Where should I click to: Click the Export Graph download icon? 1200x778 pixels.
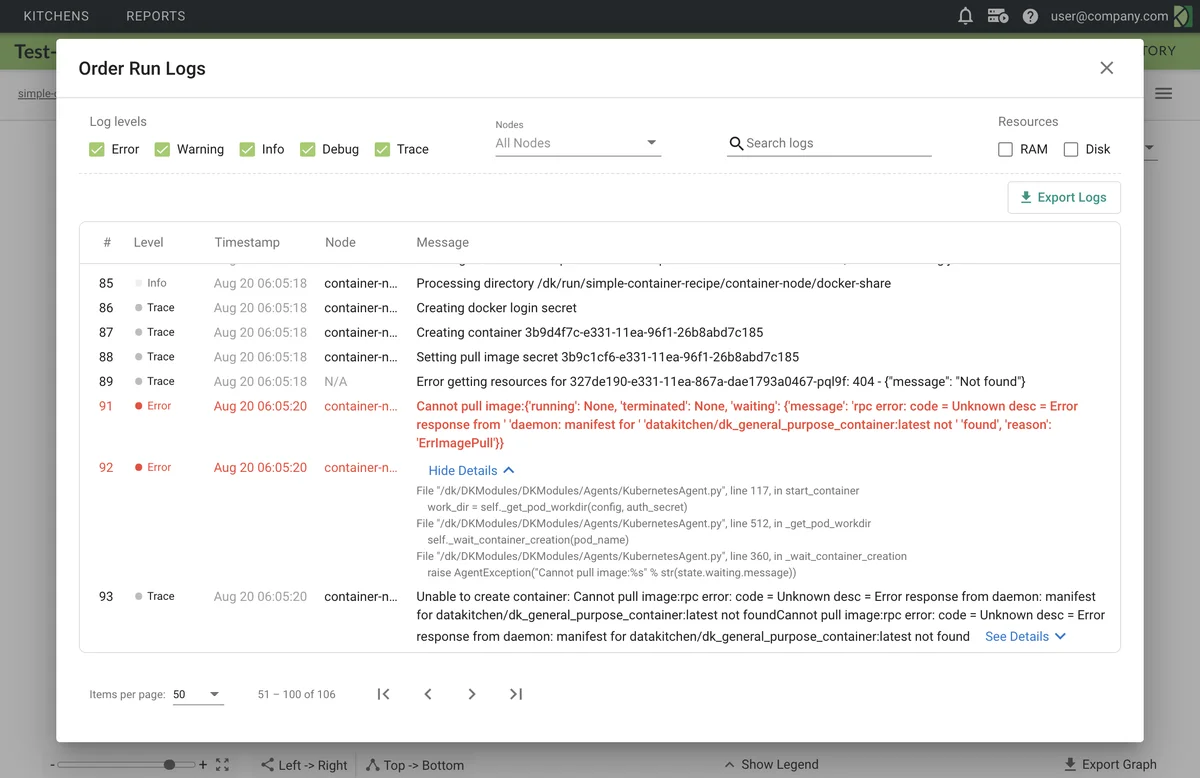point(1072,764)
